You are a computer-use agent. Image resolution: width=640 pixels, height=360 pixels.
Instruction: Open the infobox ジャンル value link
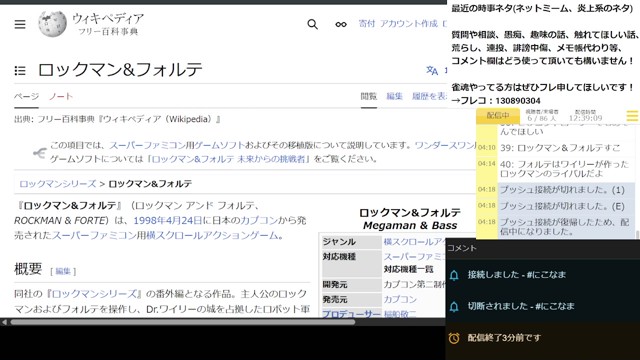[414, 242]
